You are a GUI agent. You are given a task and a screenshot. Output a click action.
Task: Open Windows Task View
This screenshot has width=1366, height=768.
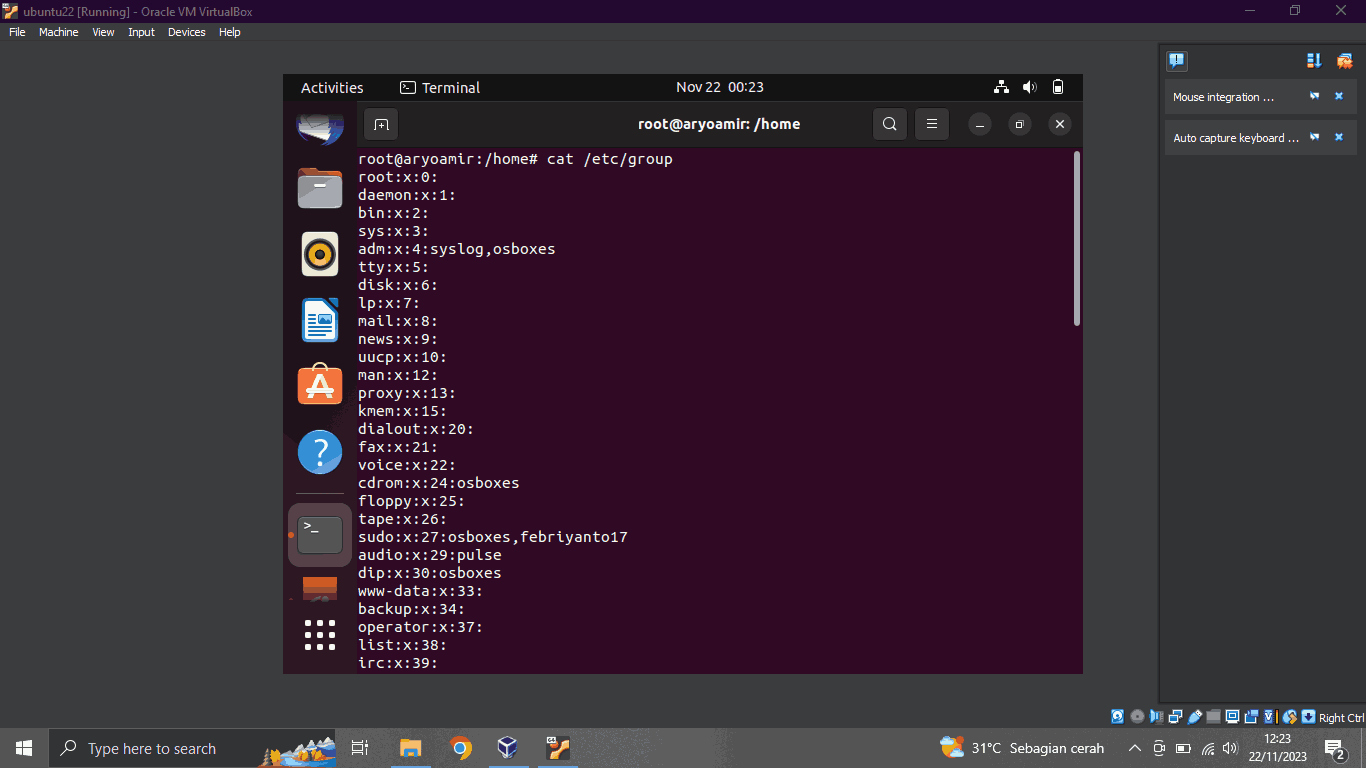pyautogui.click(x=360, y=748)
